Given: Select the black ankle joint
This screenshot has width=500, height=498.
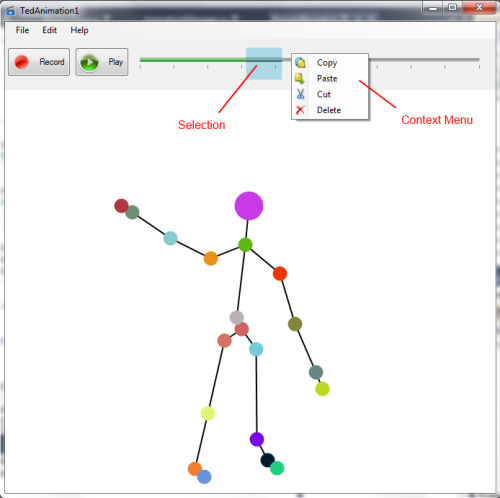Looking at the screenshot, I should (x=267, y=460).
